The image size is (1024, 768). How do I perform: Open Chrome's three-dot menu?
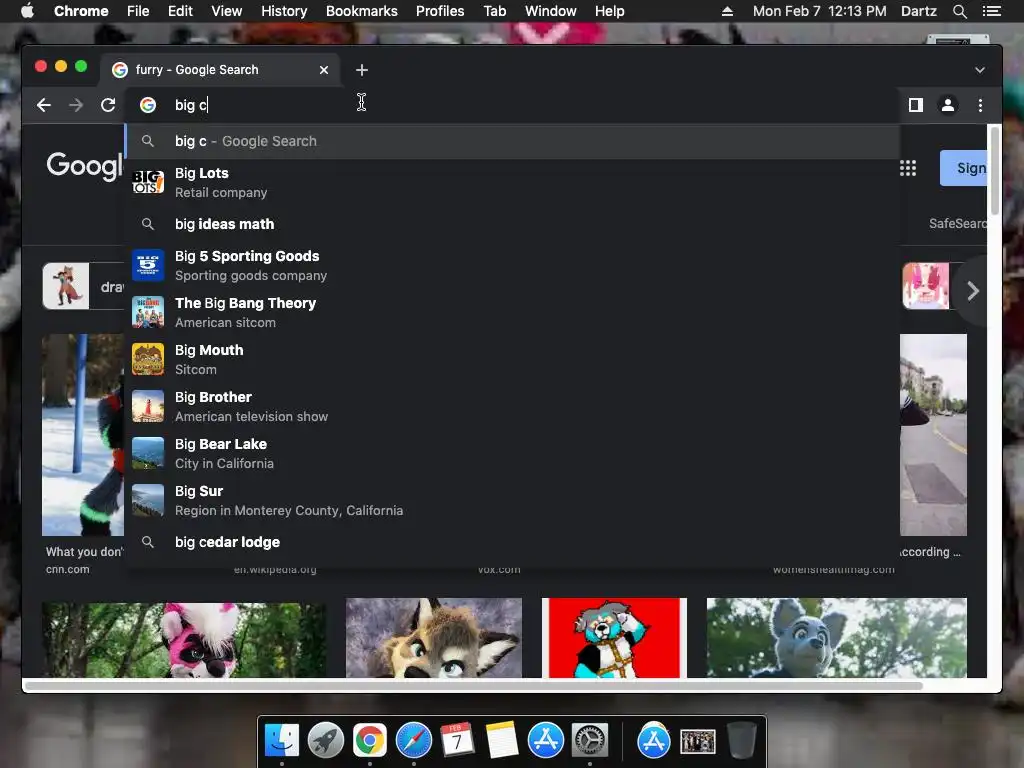coord(980,105)
